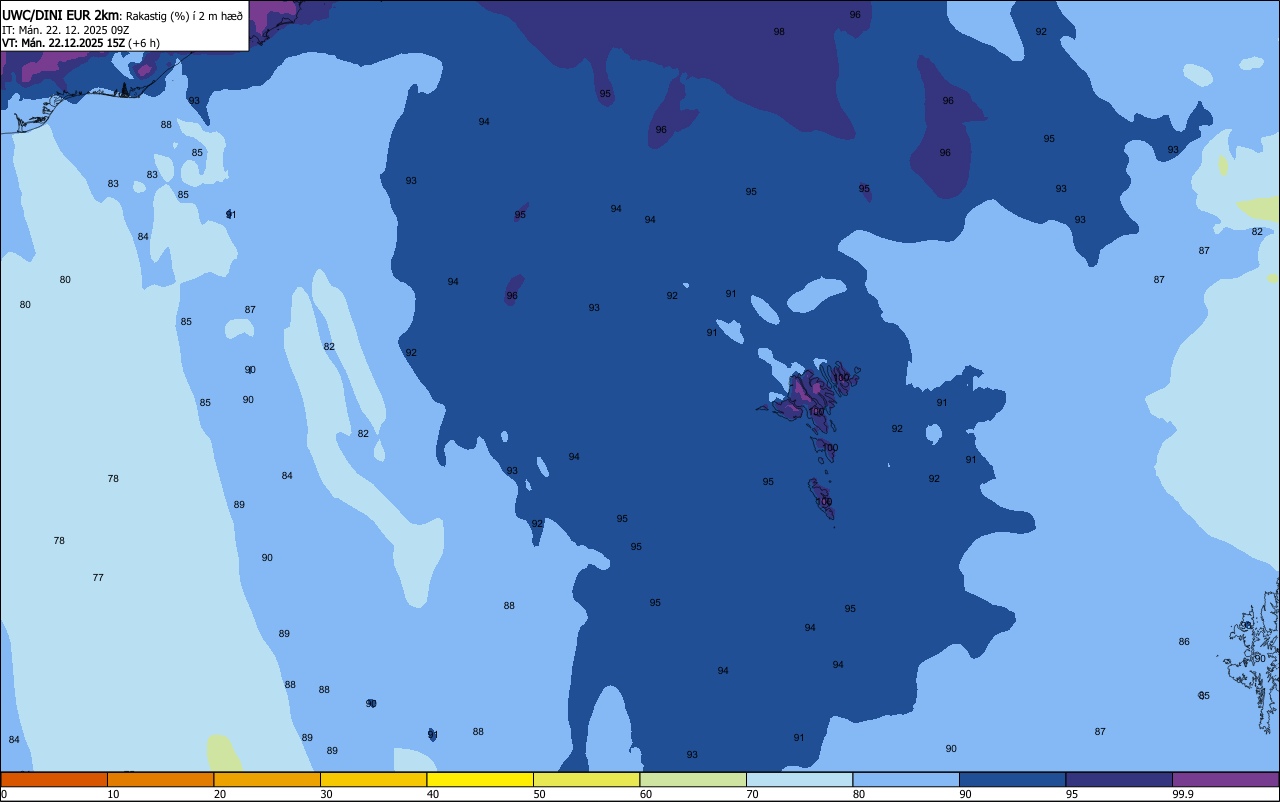Viewport: 1280px width, 802px height.
Task: Click the valid time line 'VT: Mán. 22.12.2025 15Z'
Action: coord(63,43)
